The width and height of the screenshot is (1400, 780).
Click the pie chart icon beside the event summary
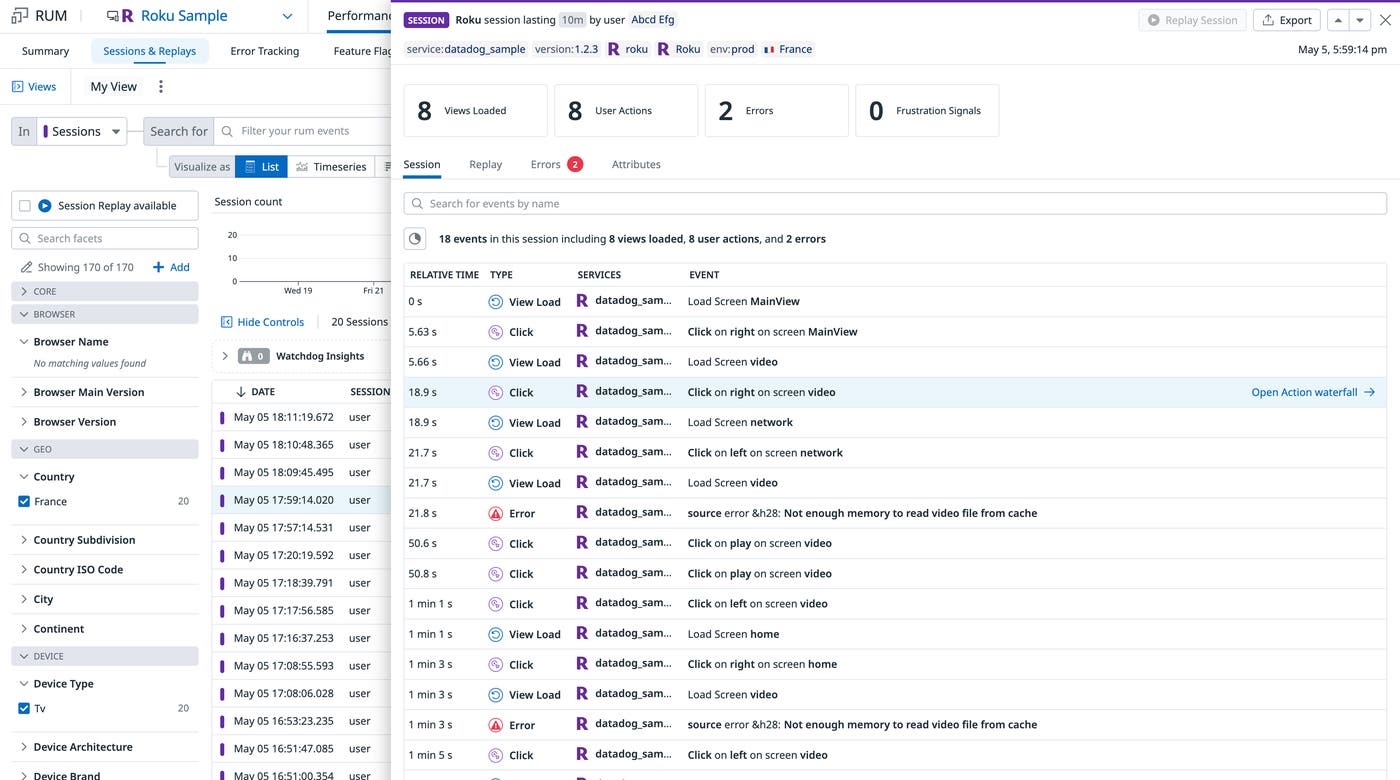415,238
